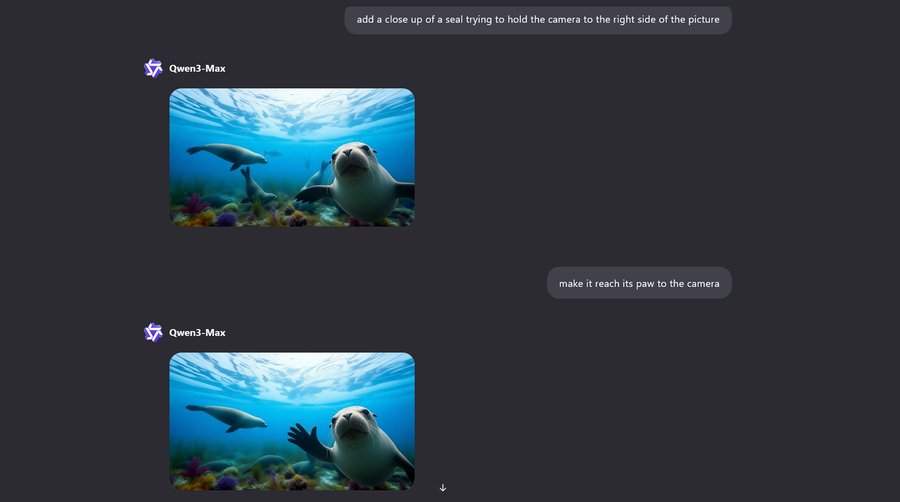Click the second Qwen3-Max logo icon

point(153,332)
